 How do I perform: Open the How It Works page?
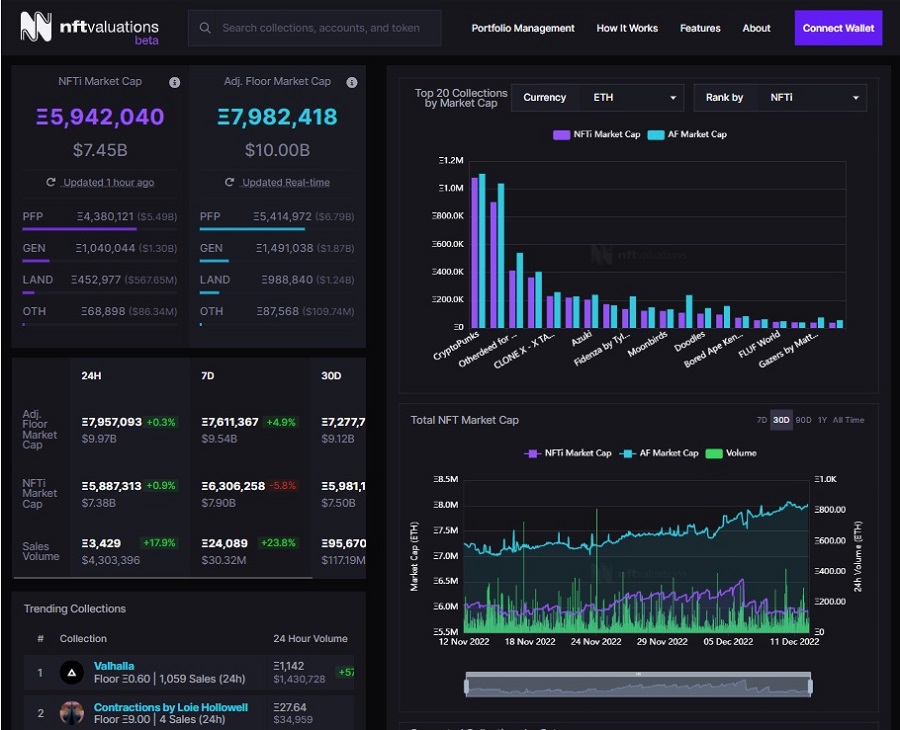tap(627, 28)
